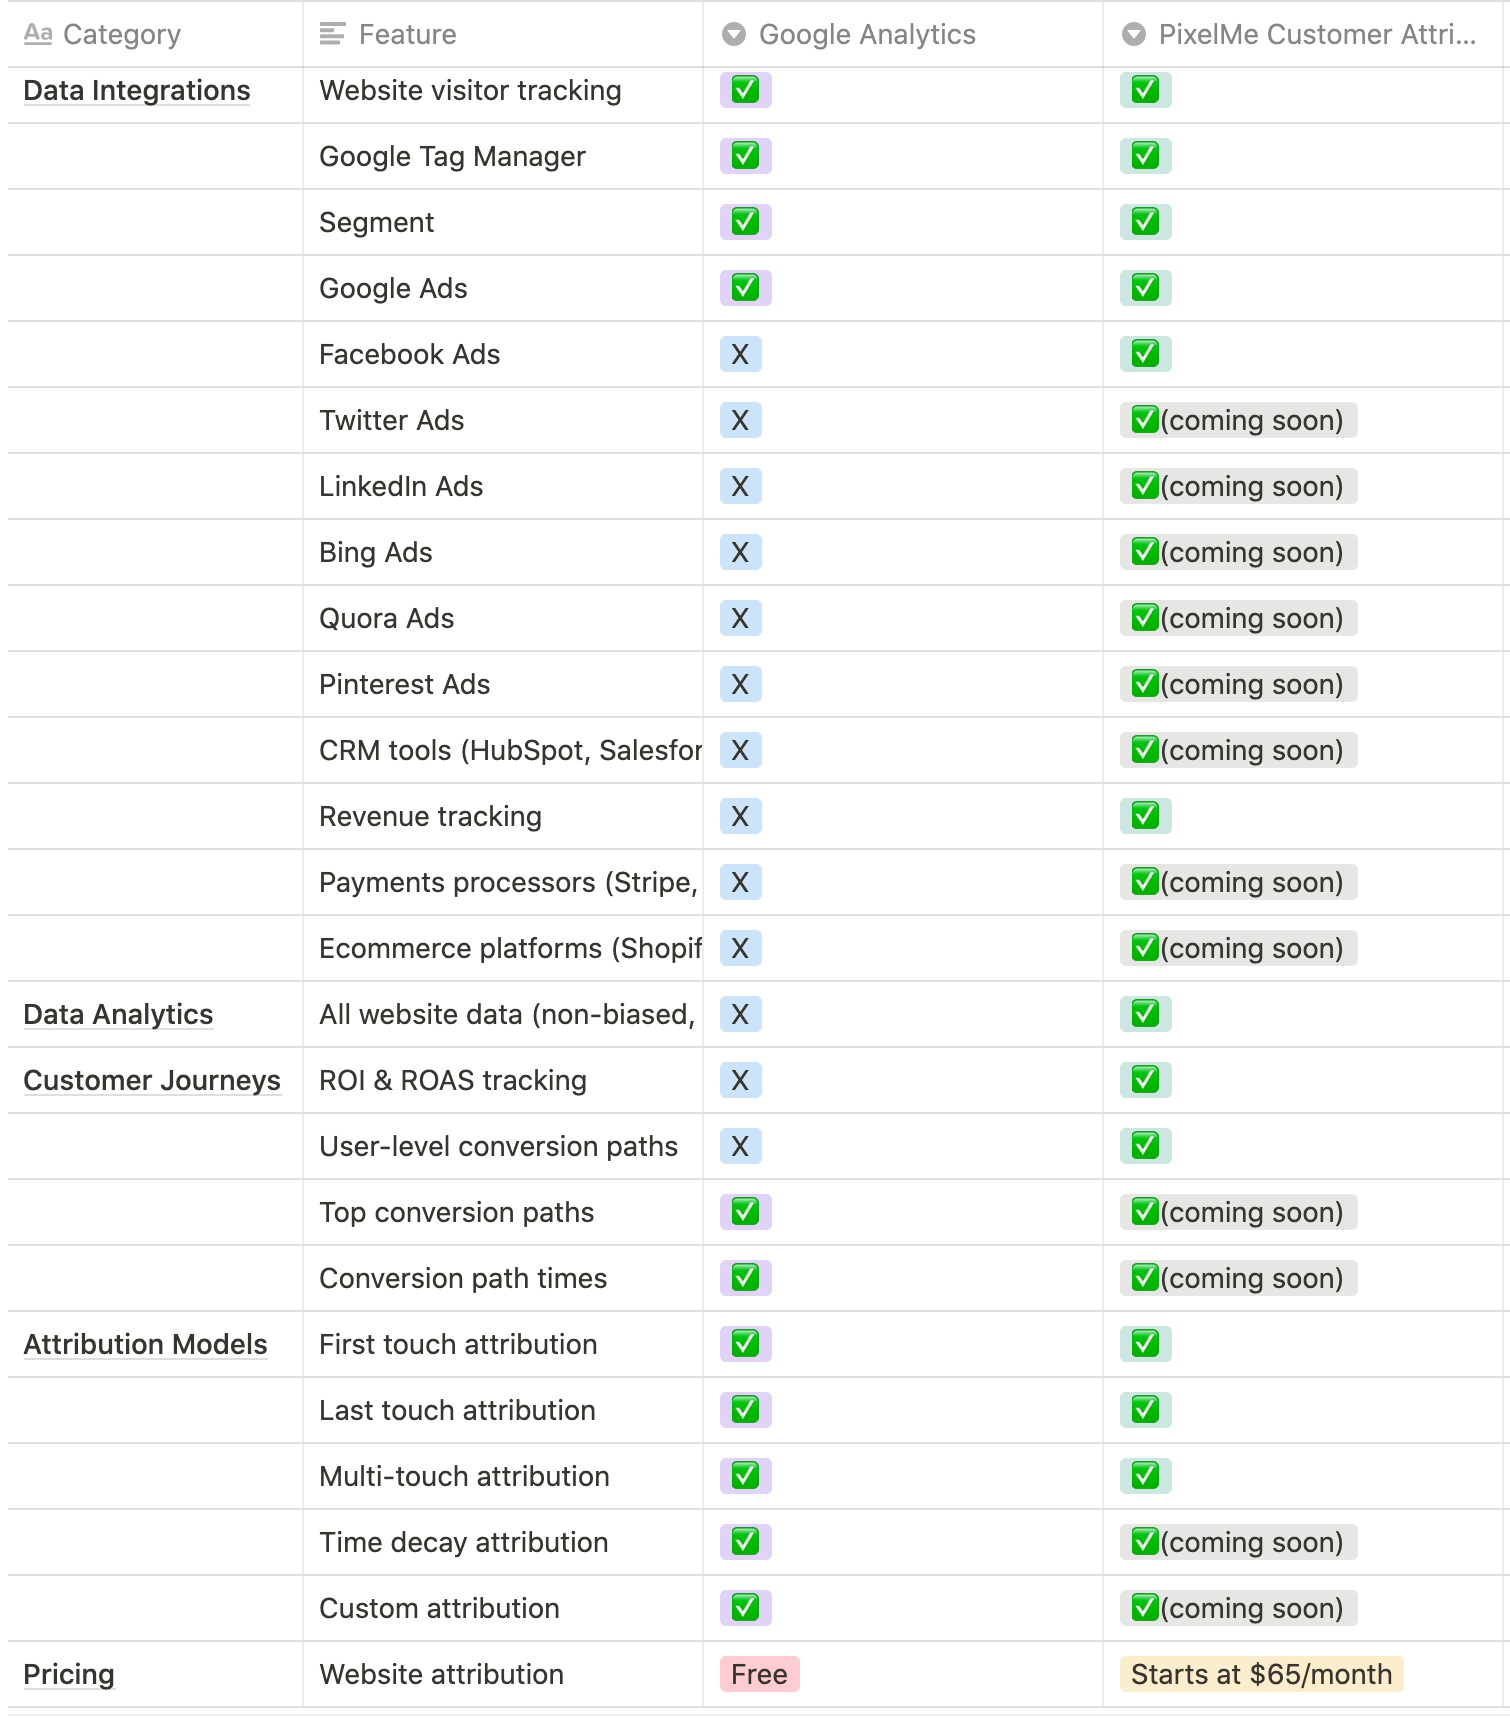This screenshot has width=1510, height=1718.
Task: Open the Feature column header menu
Action: tap(407, 34)
